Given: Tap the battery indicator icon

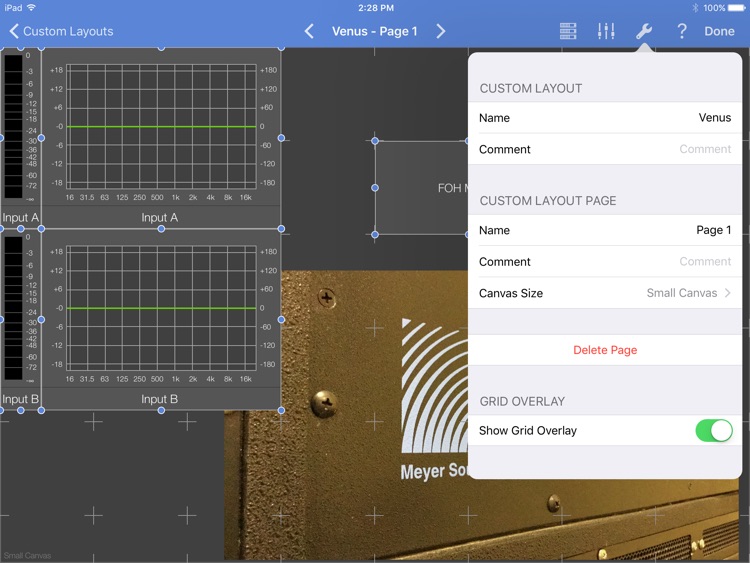Looking at the screenshot, I should pyautogui.click(x=735, y=8).
